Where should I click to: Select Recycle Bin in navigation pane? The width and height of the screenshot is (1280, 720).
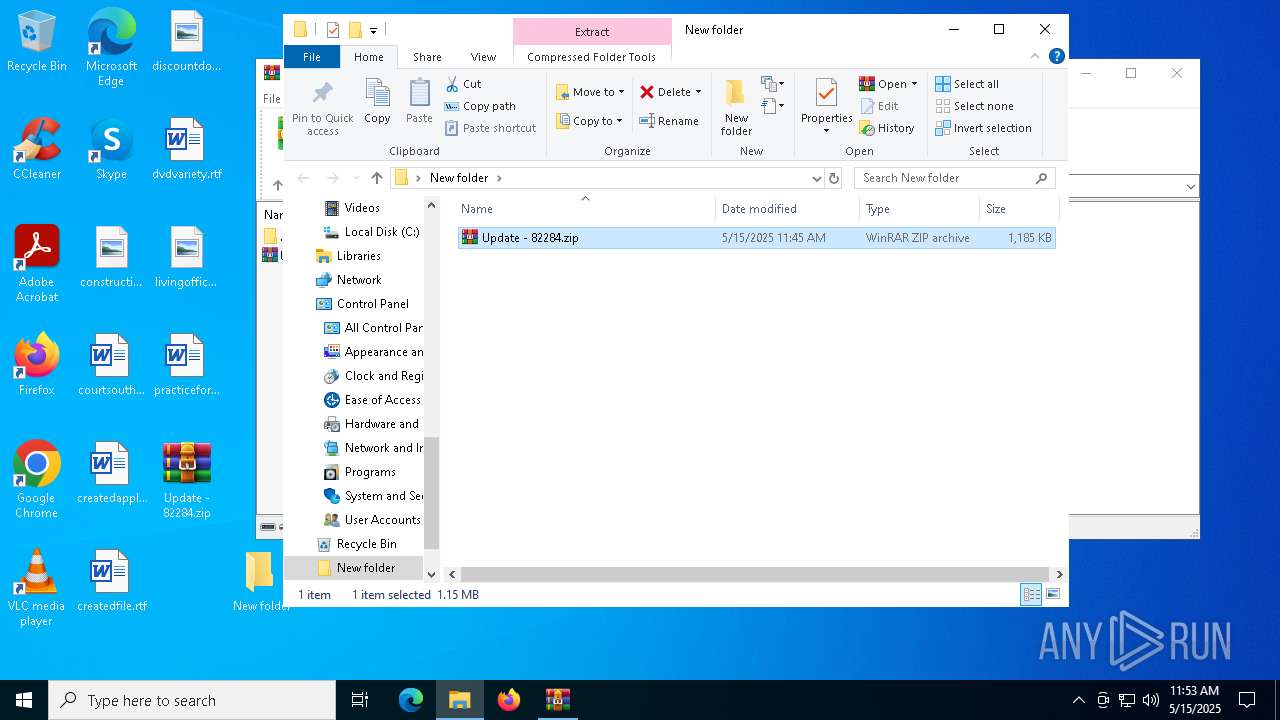tap(366, 544)
